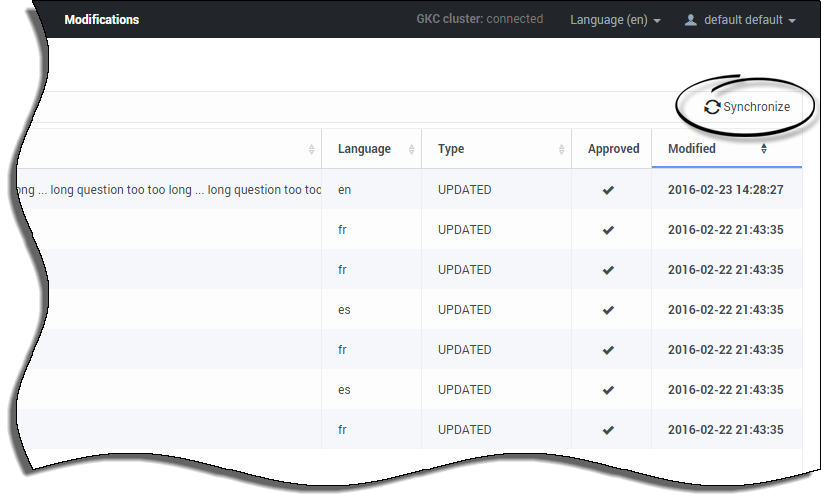Click the Type column header label
The width and height of the screenshot is (821, 502).
point(451,149)
